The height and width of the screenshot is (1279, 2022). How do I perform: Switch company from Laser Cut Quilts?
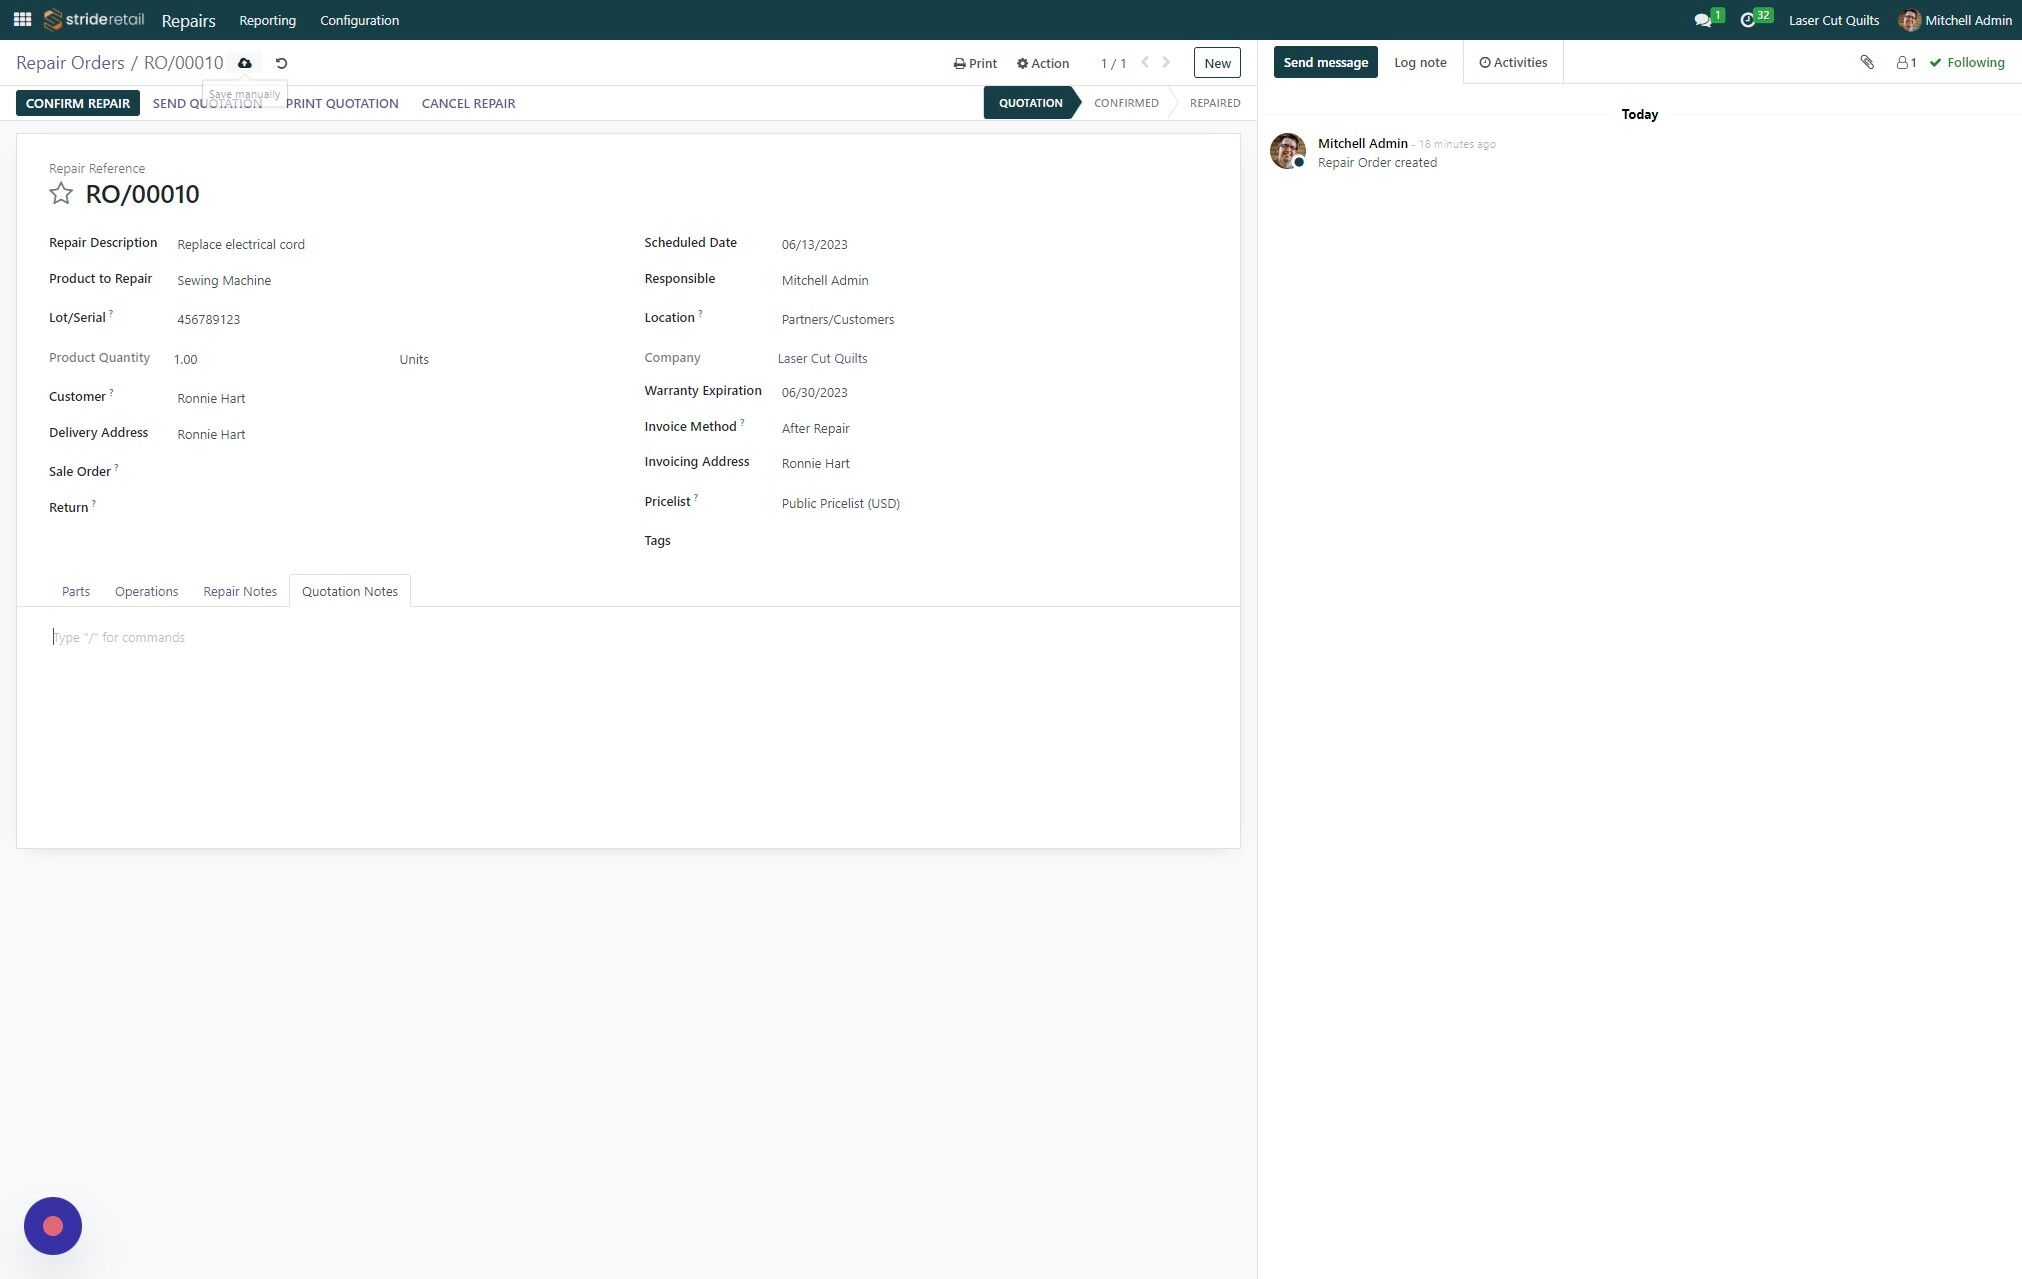tap(1833, 20)
